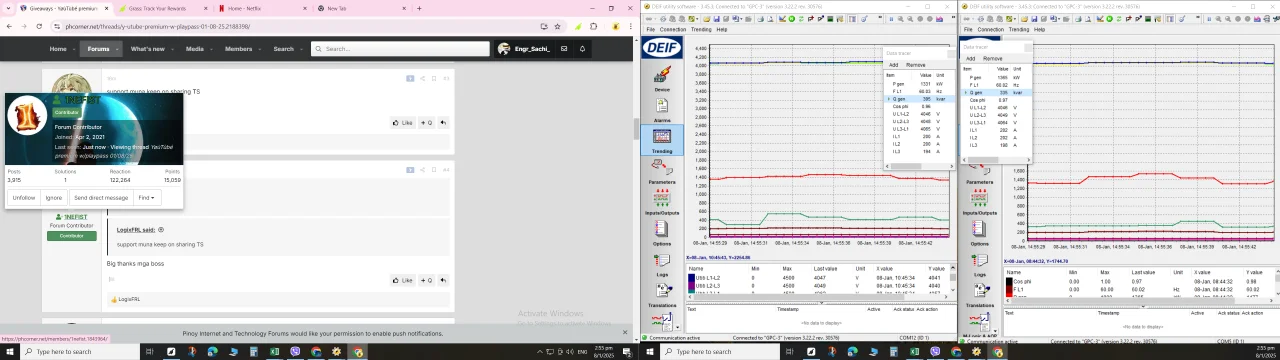The width and height of the screenshot is (1280, 360).
Task: Open Inputs/Outputs in right DEIF window sidebar
Action: pyautogui.click(x=978, y=202)
